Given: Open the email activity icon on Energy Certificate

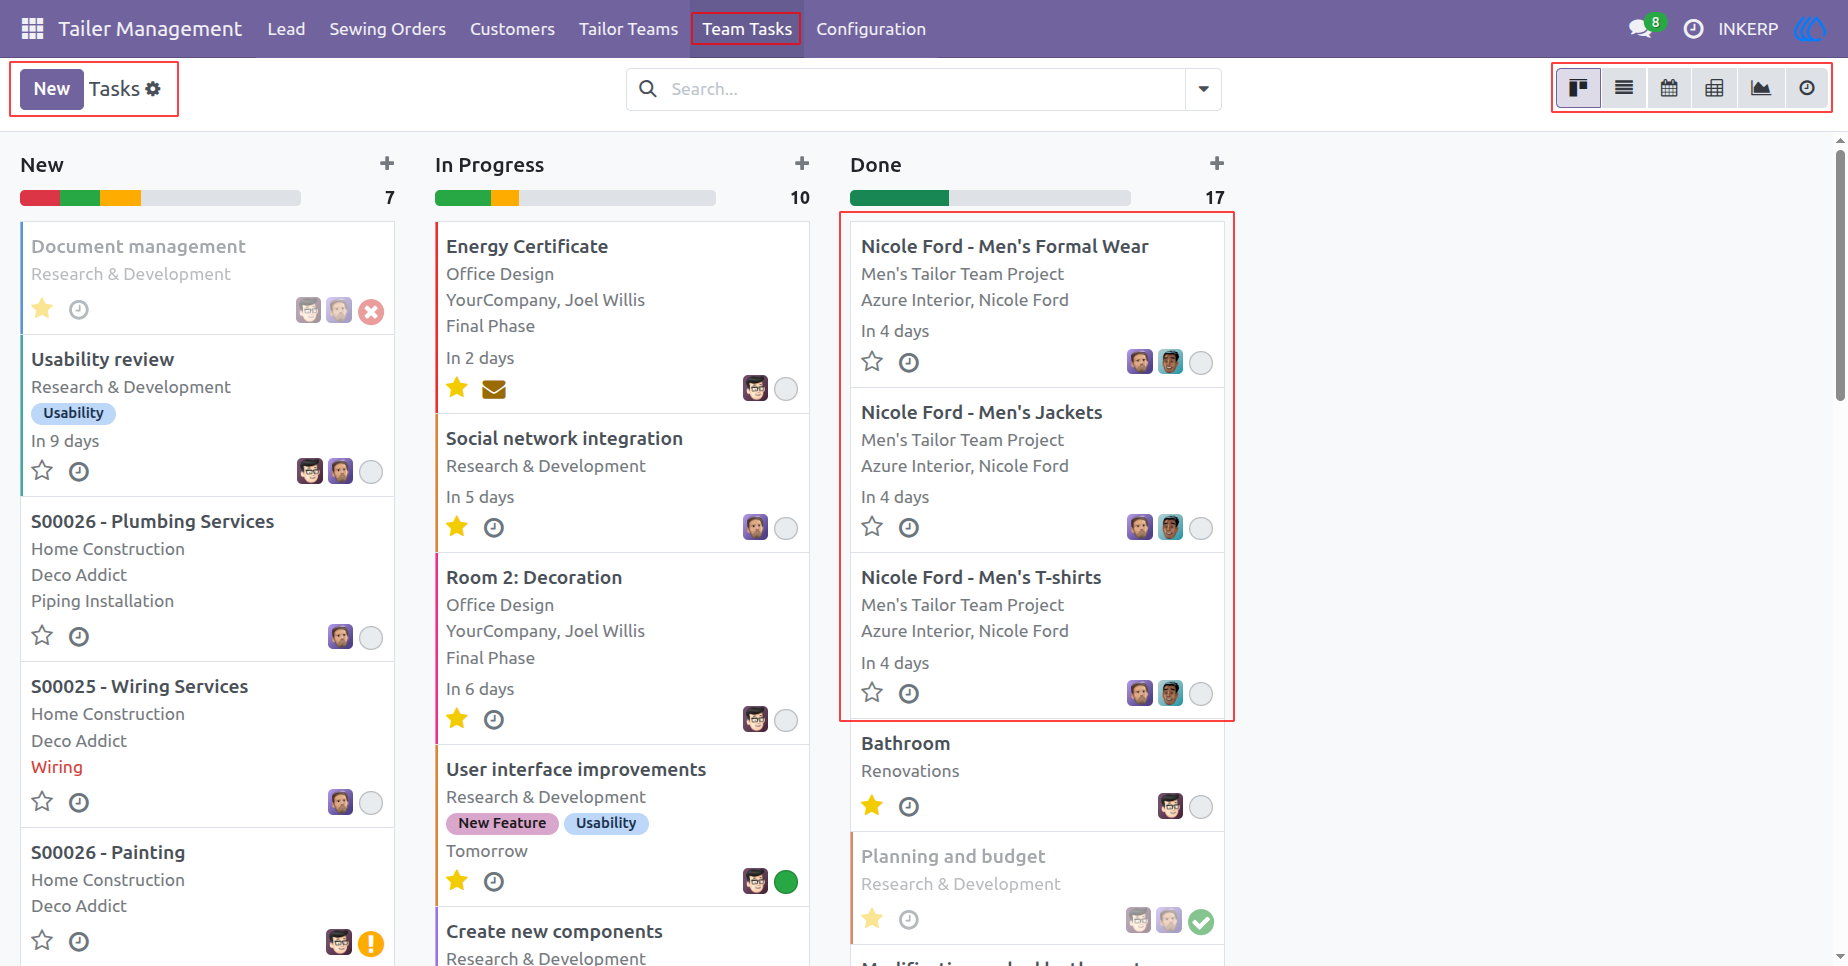Looking at the screenshot, I should point(494,389).
